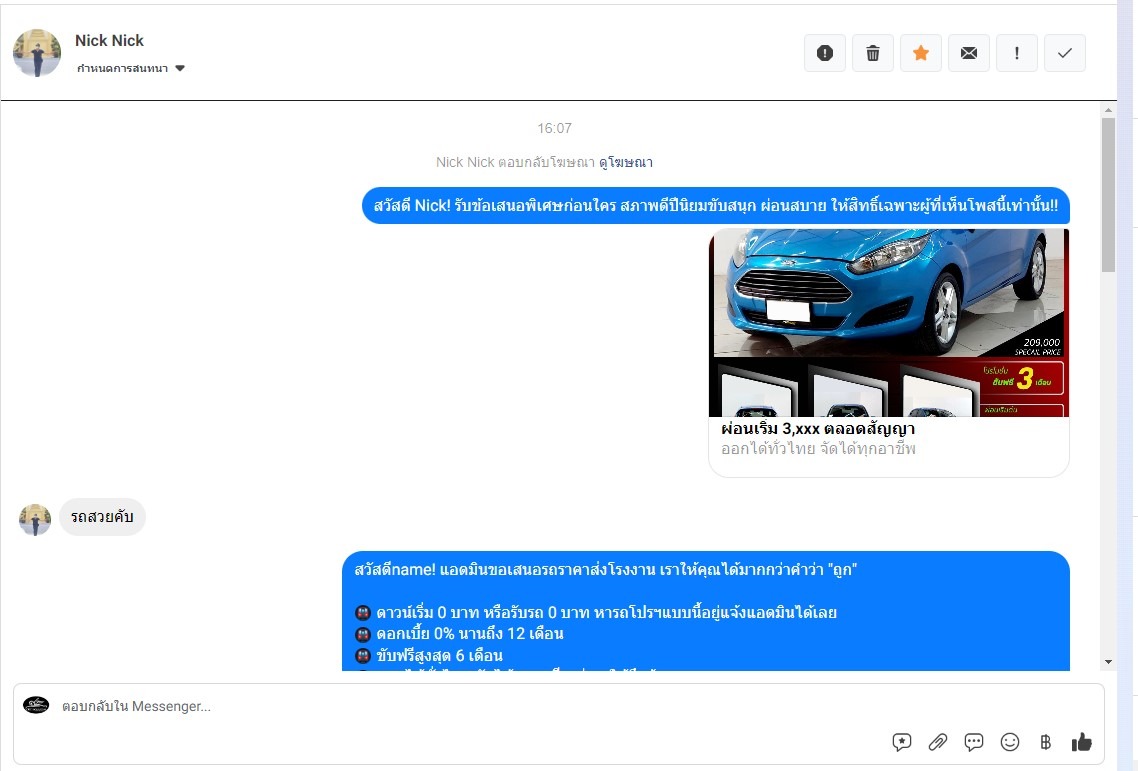Select the customer message รถสวยคับ
The width and height of the screenshot is (1138, 771).
pyautogui.click(x=102, y=517)
